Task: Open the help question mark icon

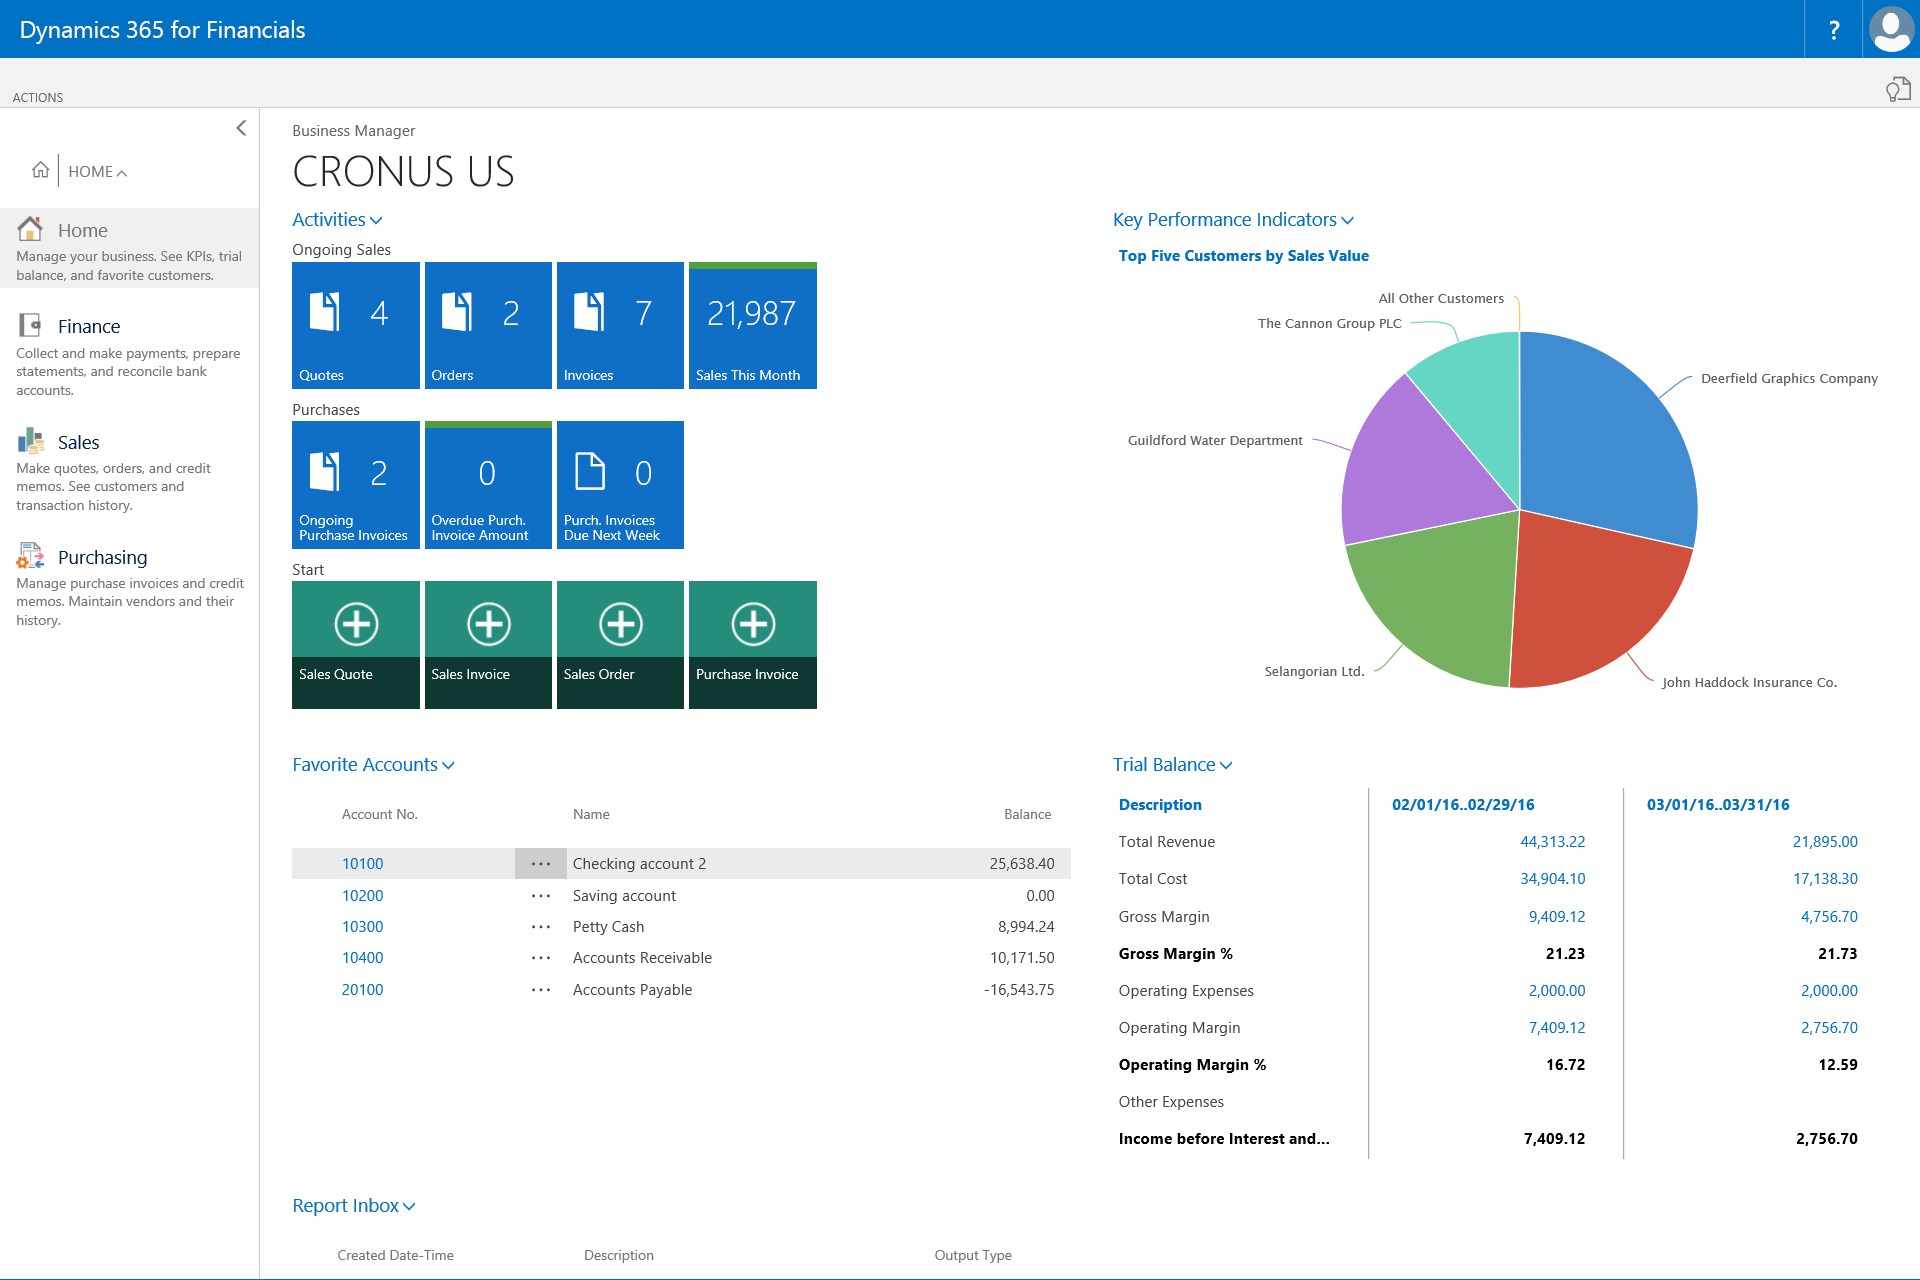Action: (x=1833, y=30)
